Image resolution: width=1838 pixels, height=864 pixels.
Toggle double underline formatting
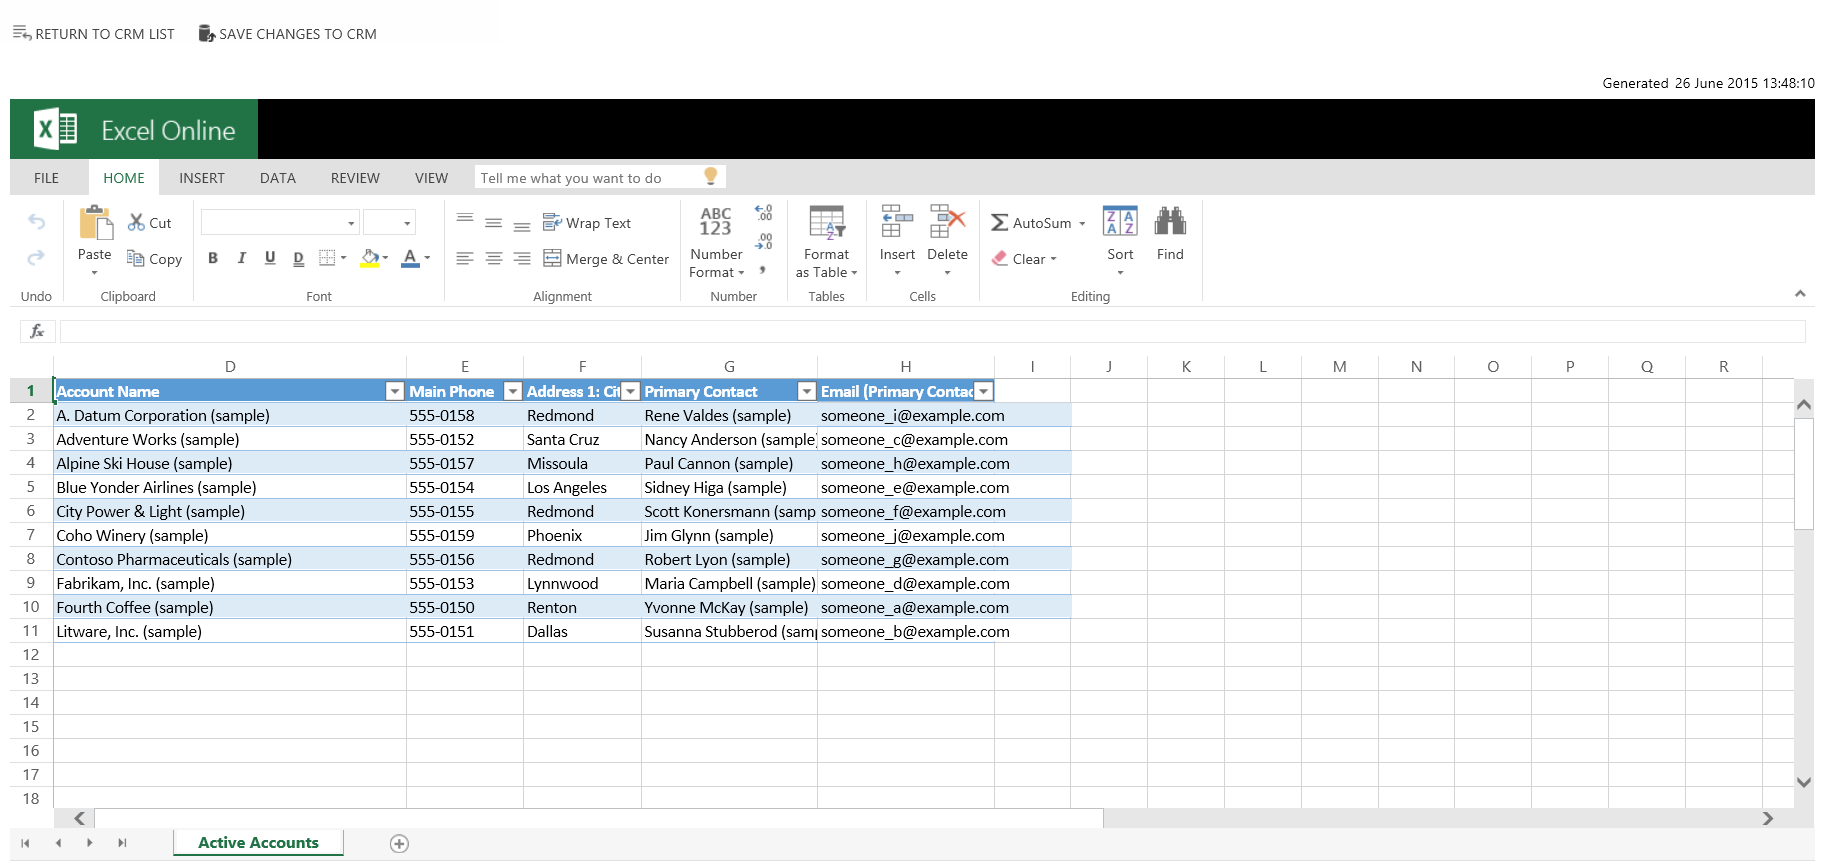pyautogui.click(x=298, y=258)
